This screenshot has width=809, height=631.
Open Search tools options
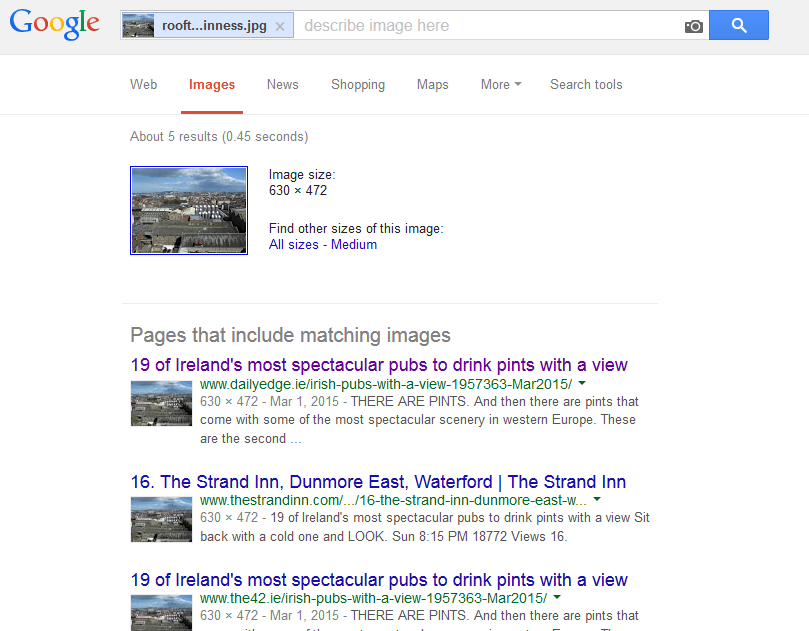[x=586, y=85]
